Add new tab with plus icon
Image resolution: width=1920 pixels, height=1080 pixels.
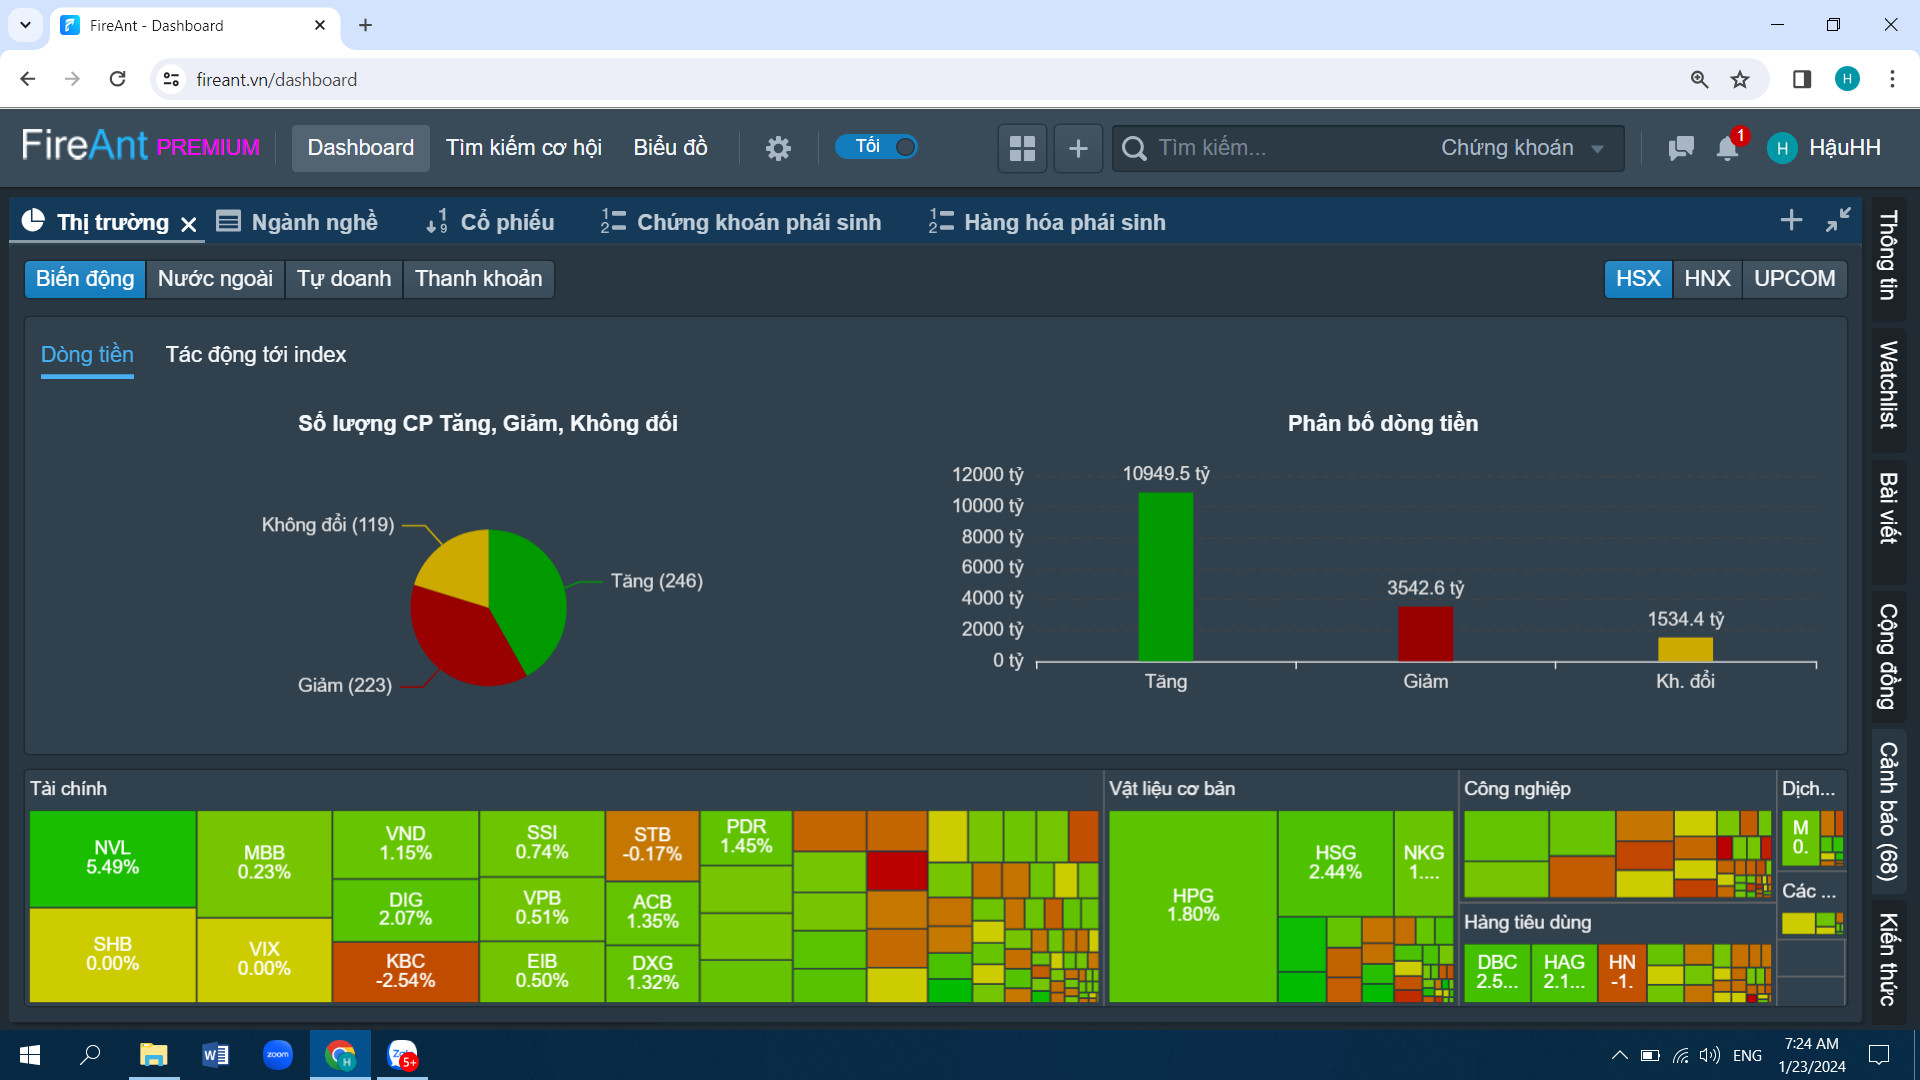coord(1791,220)
